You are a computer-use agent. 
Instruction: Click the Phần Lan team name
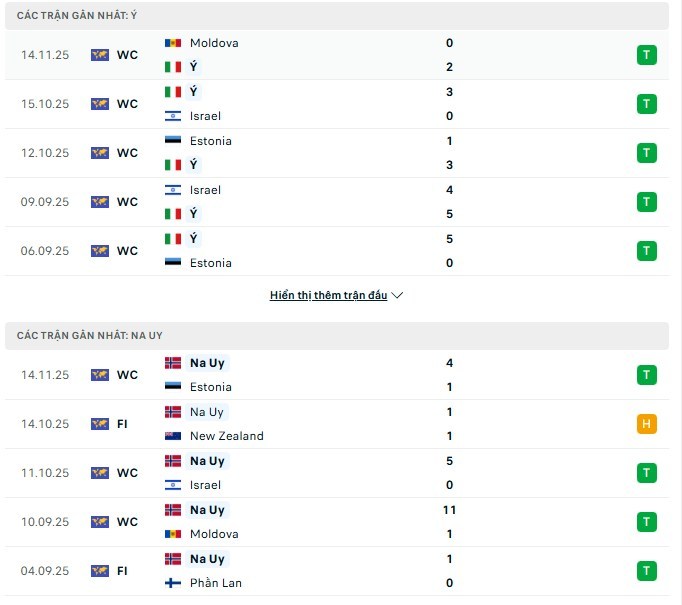216,583
